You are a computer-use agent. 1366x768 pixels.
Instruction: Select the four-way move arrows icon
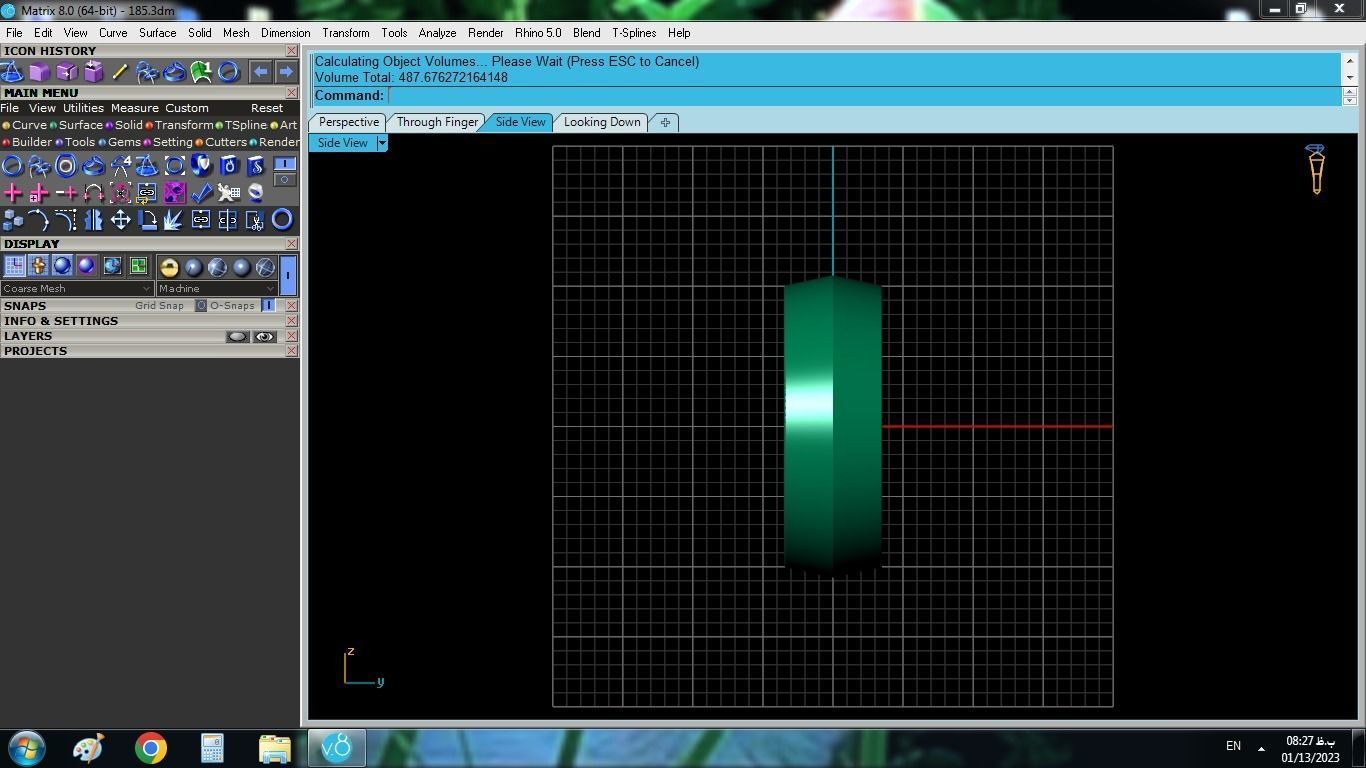tap(120, 220)
